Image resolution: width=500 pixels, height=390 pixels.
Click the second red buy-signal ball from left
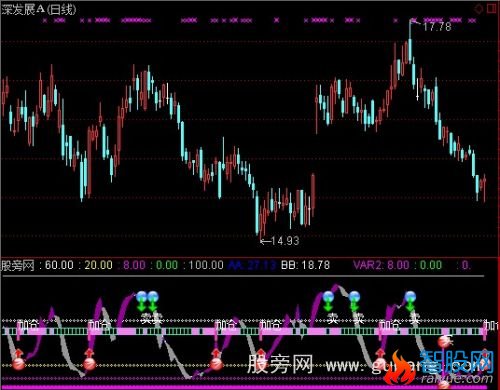click(90, 364)
